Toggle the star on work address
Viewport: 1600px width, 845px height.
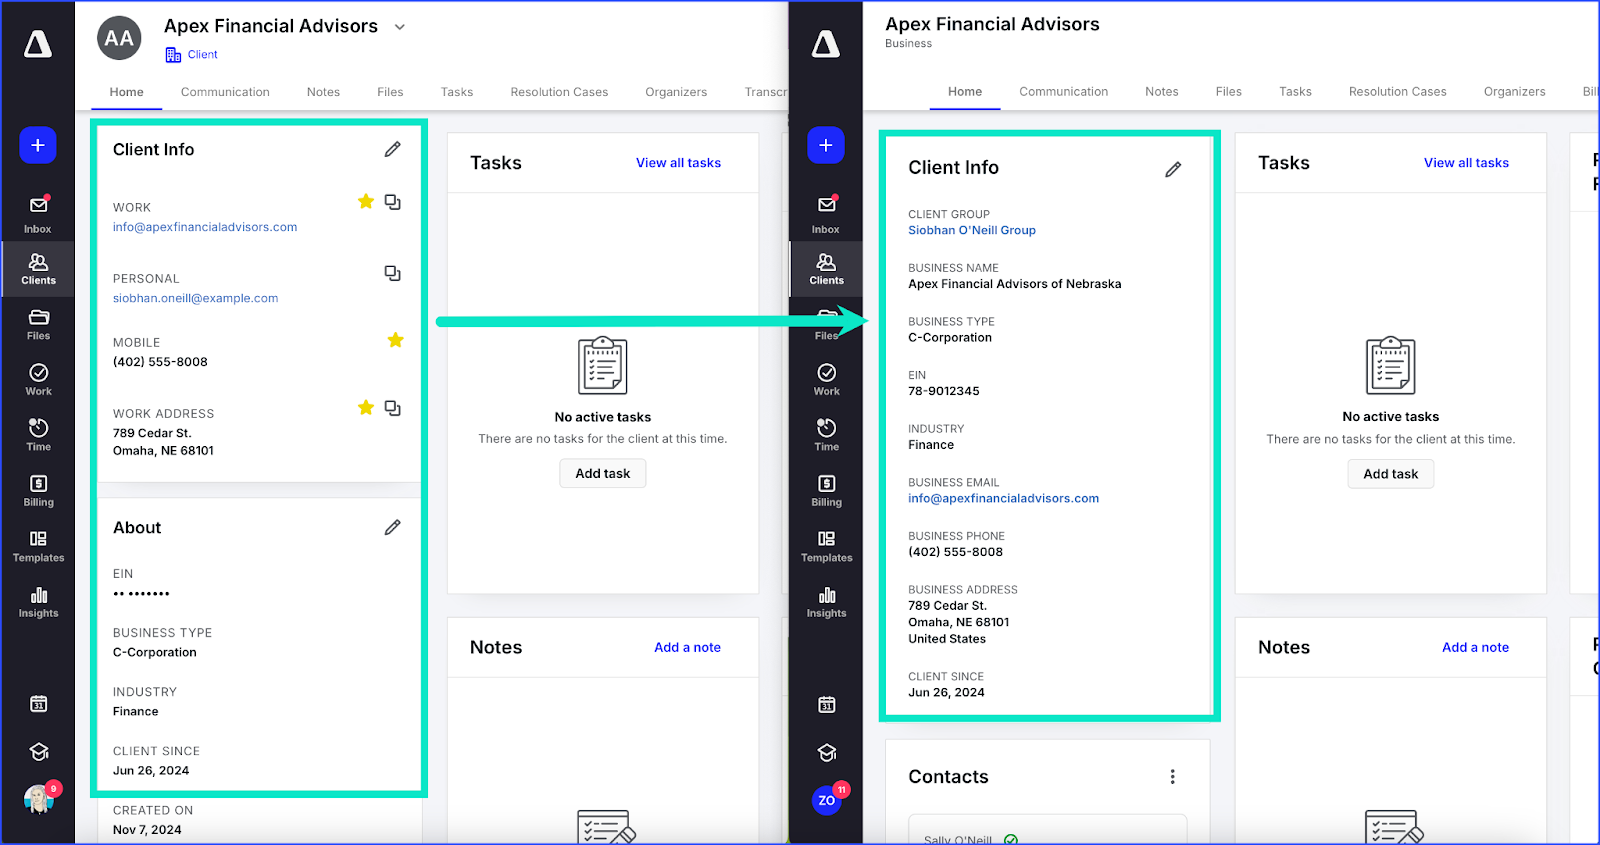tap(366, 408)
